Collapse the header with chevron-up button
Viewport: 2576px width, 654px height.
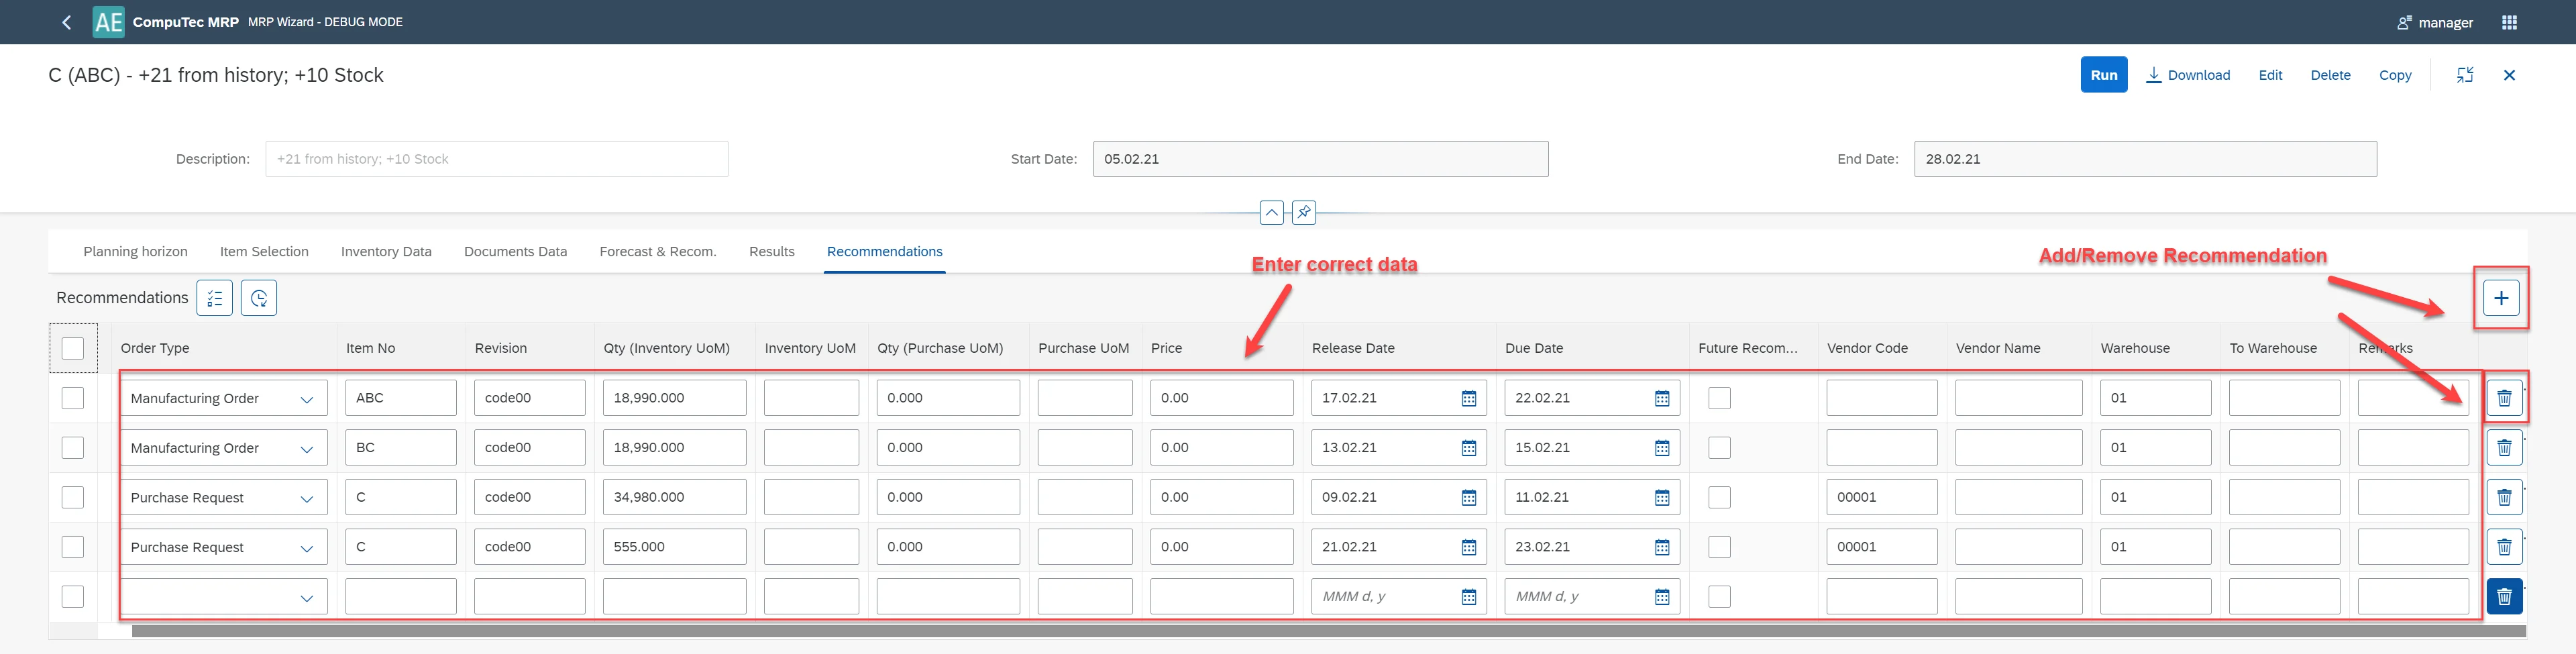pyautogui.click(x=1271, y=212)
